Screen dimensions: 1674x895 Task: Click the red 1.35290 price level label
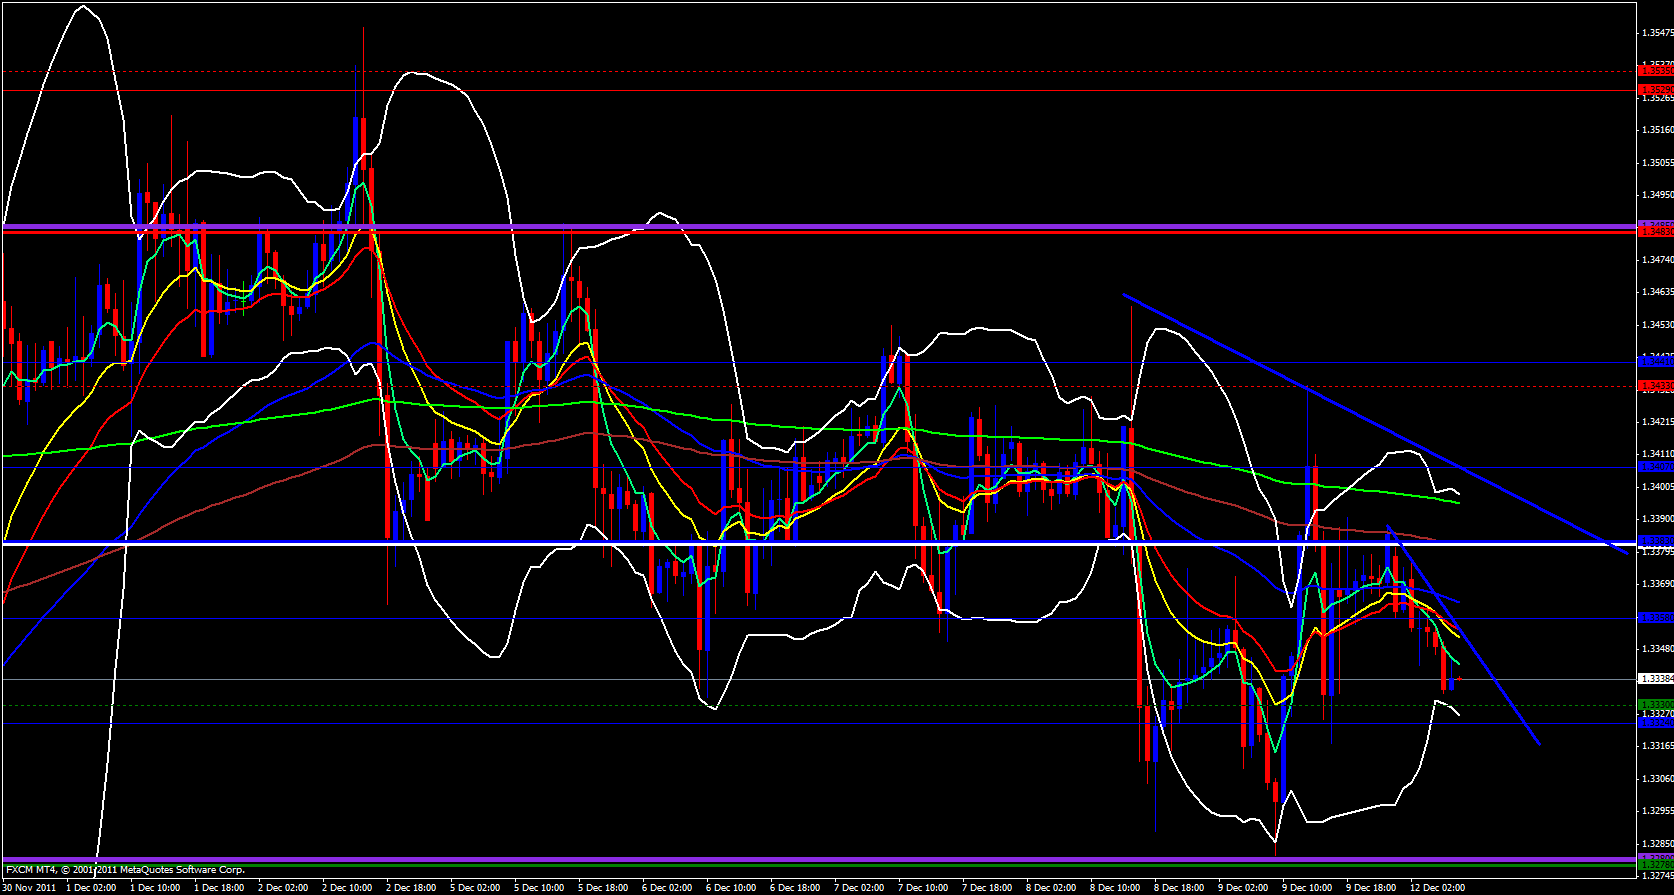point(1655,90)
